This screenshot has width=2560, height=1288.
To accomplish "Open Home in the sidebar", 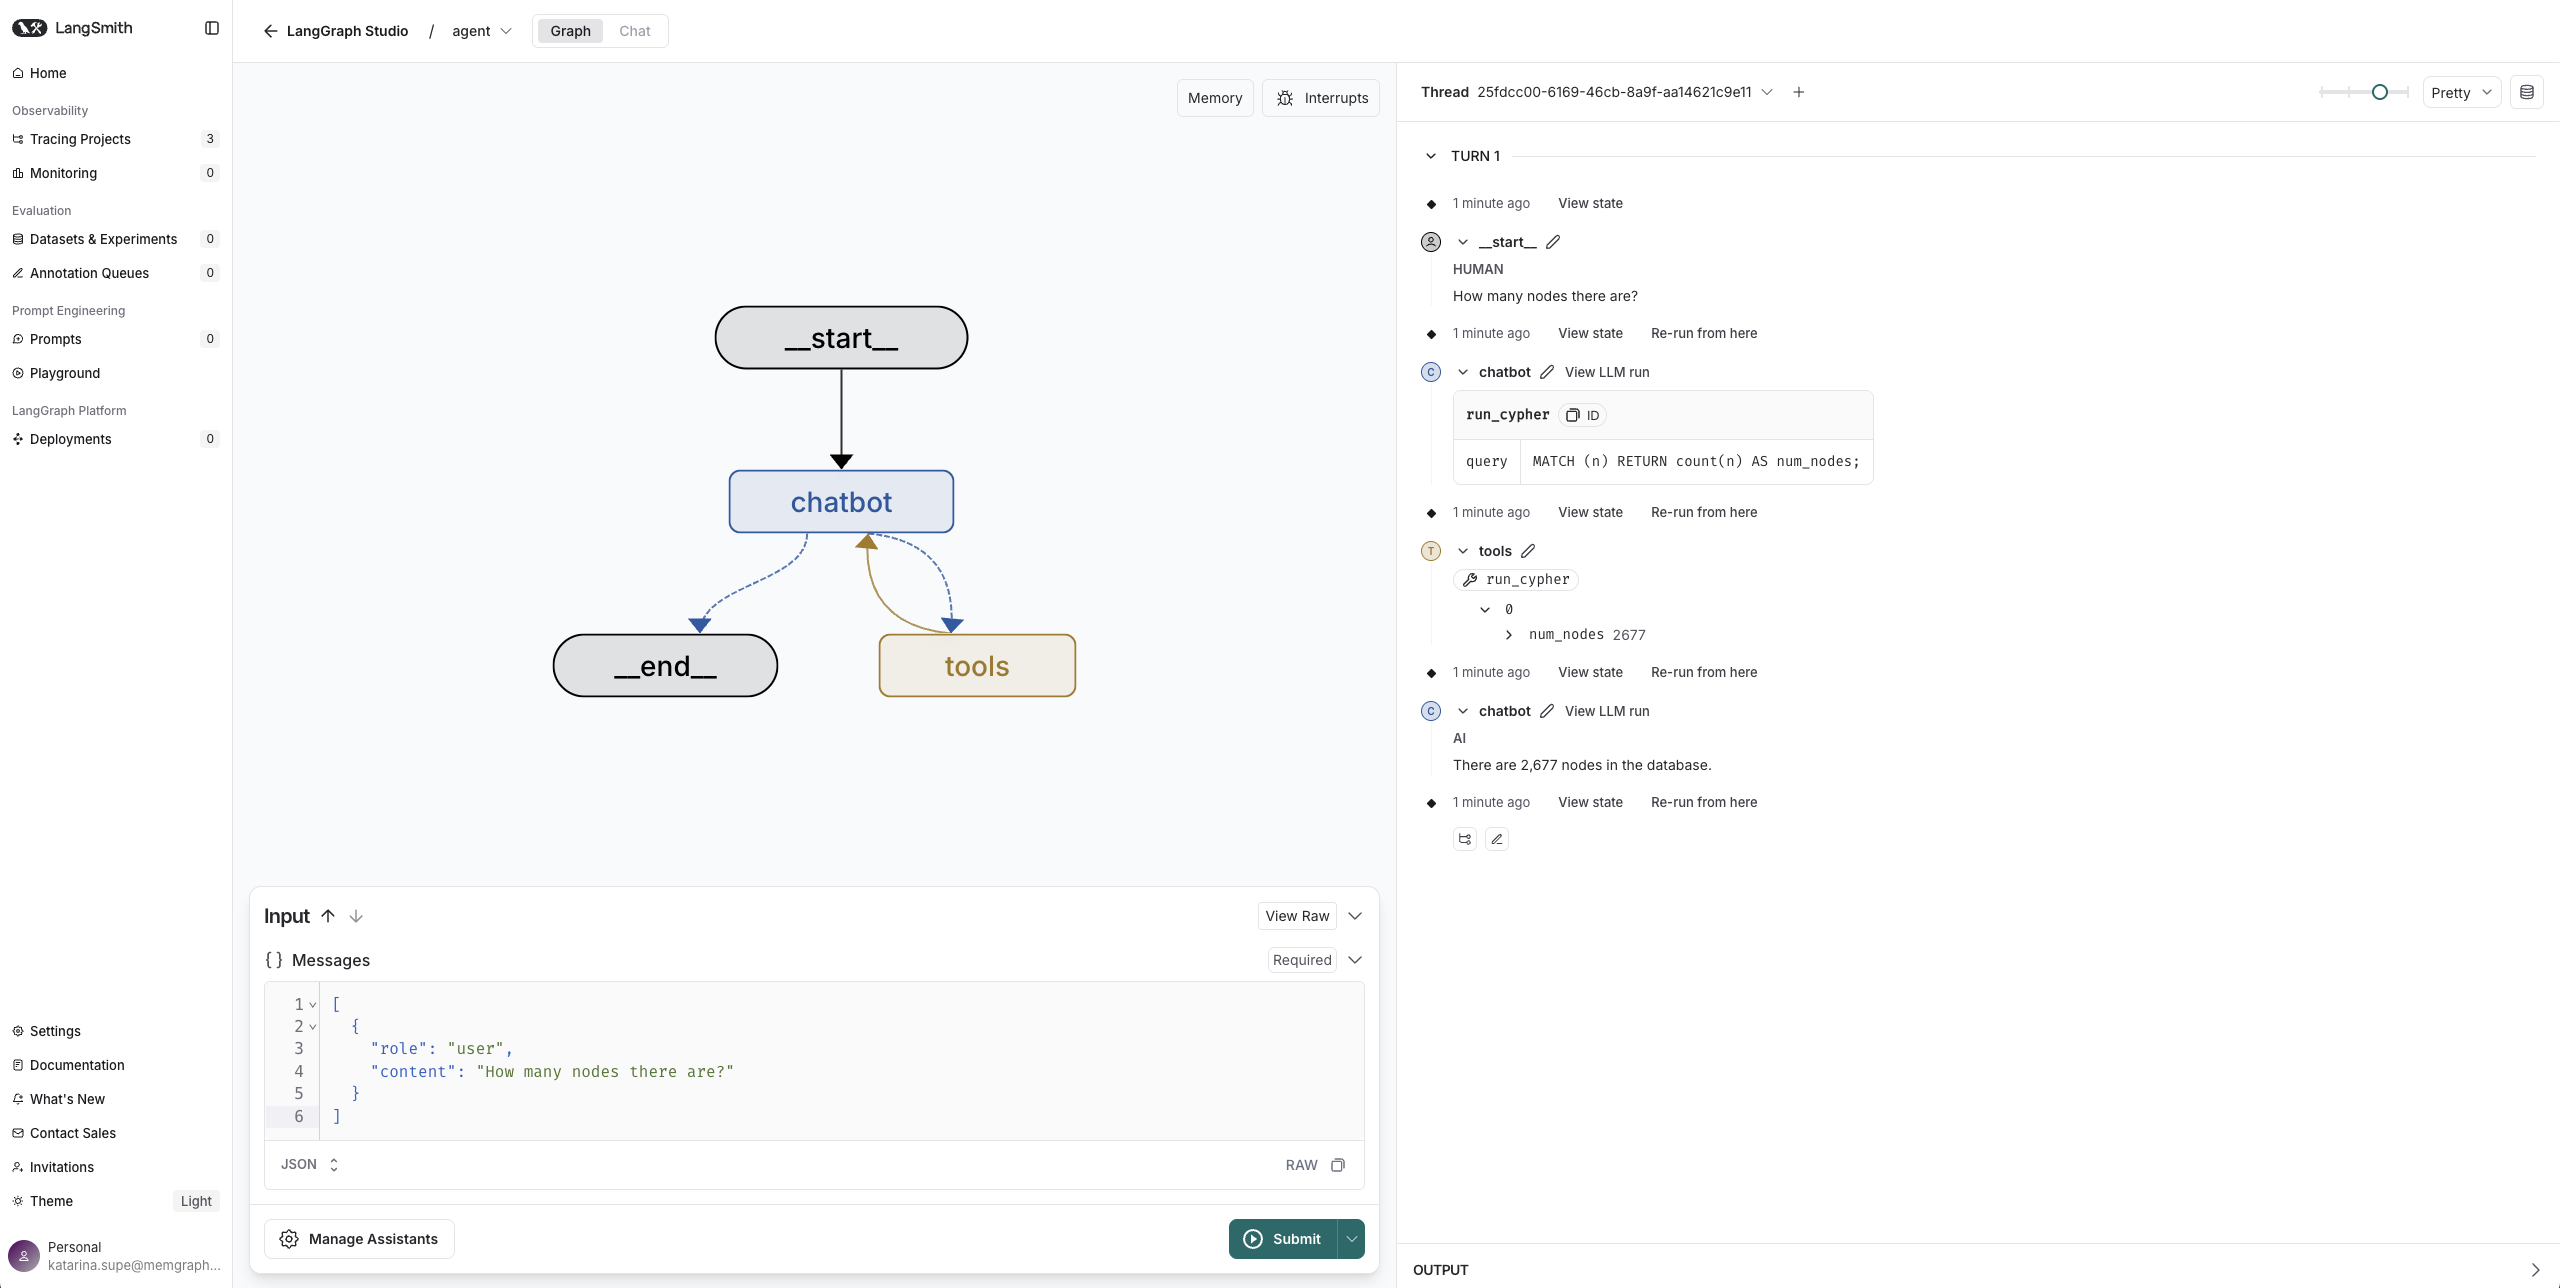I will [116, 73].
